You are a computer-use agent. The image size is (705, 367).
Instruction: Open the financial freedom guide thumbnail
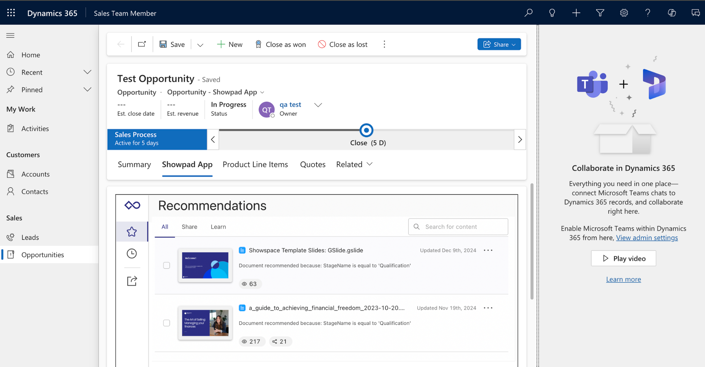205,323
